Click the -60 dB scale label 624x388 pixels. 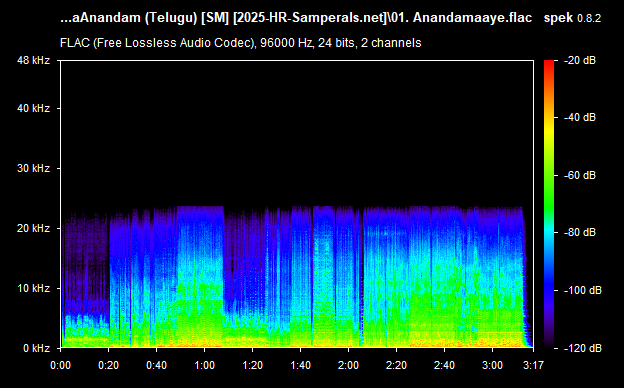[579, 175]
